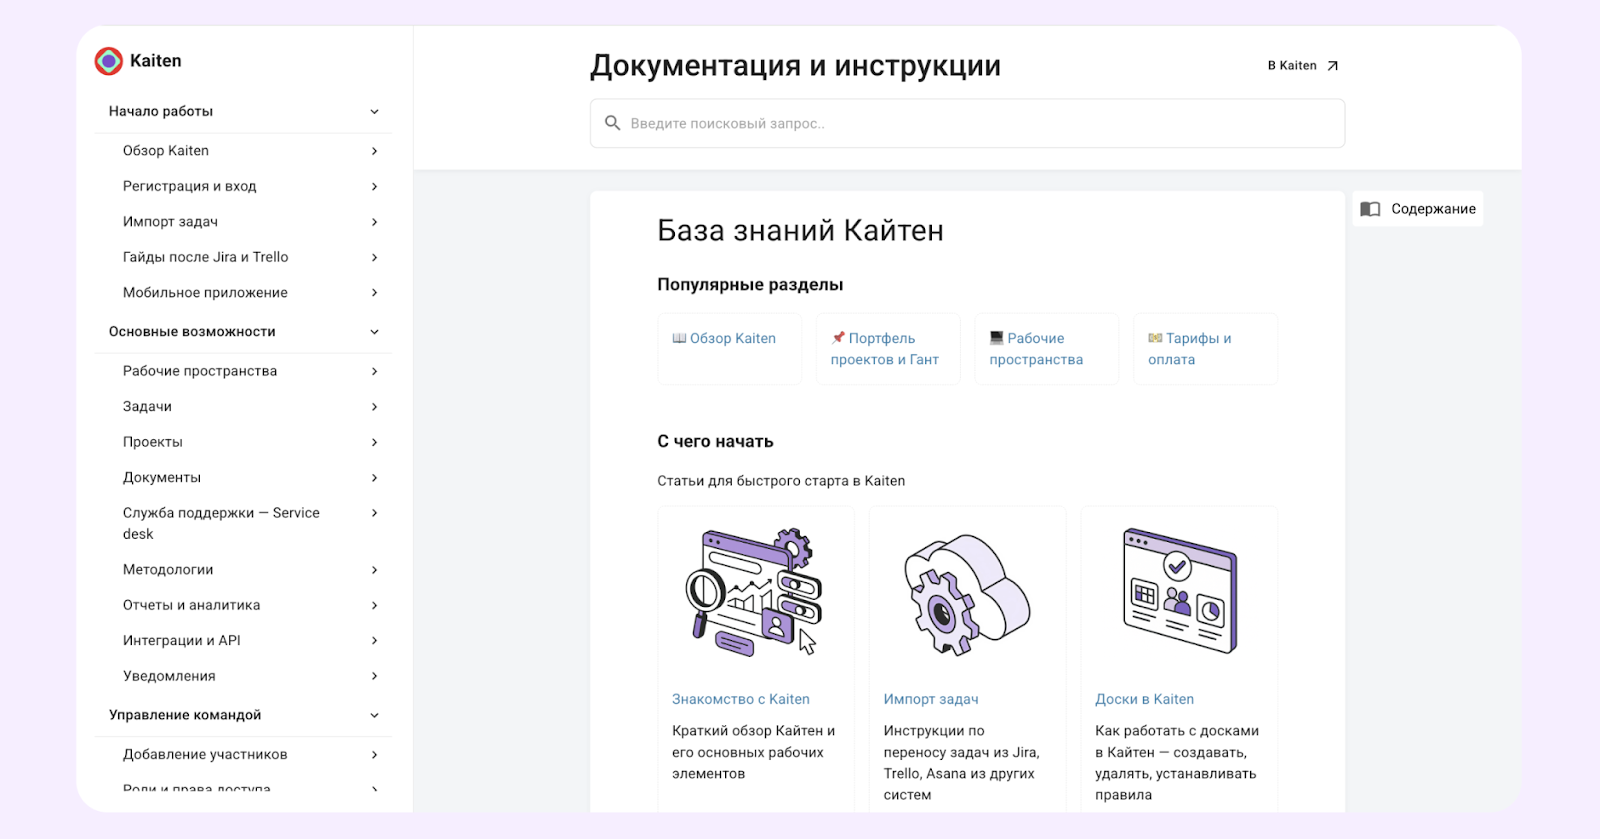Viewport: 1600px width, 839px height.
Task: Expand the Мобильное приложение chevron
Action: click(375, 293)
